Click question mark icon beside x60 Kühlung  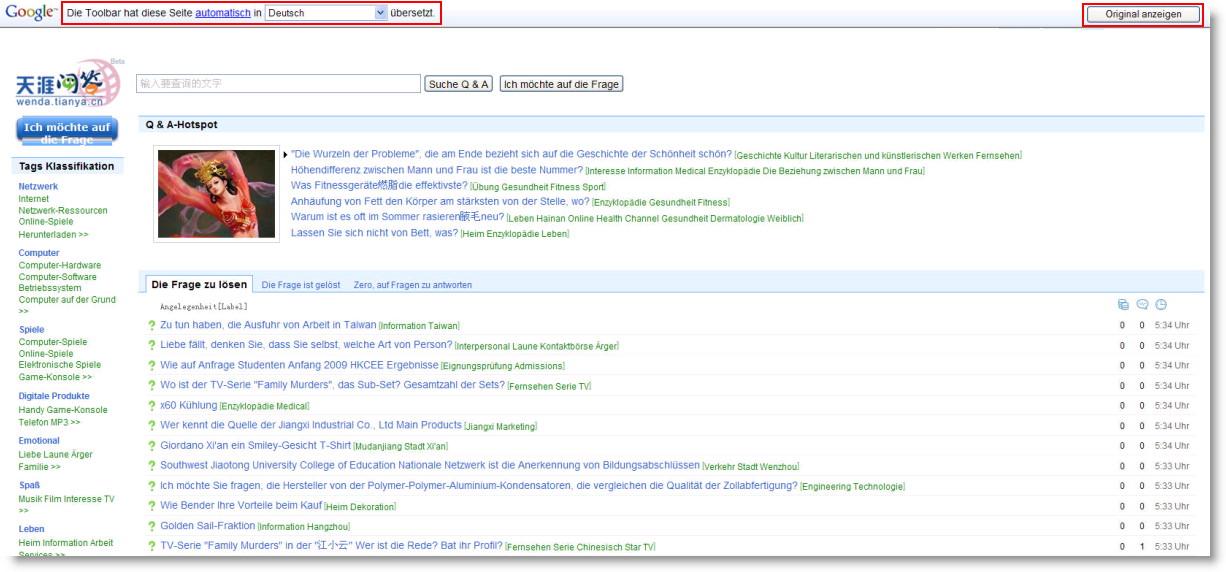tap(152, 406)
